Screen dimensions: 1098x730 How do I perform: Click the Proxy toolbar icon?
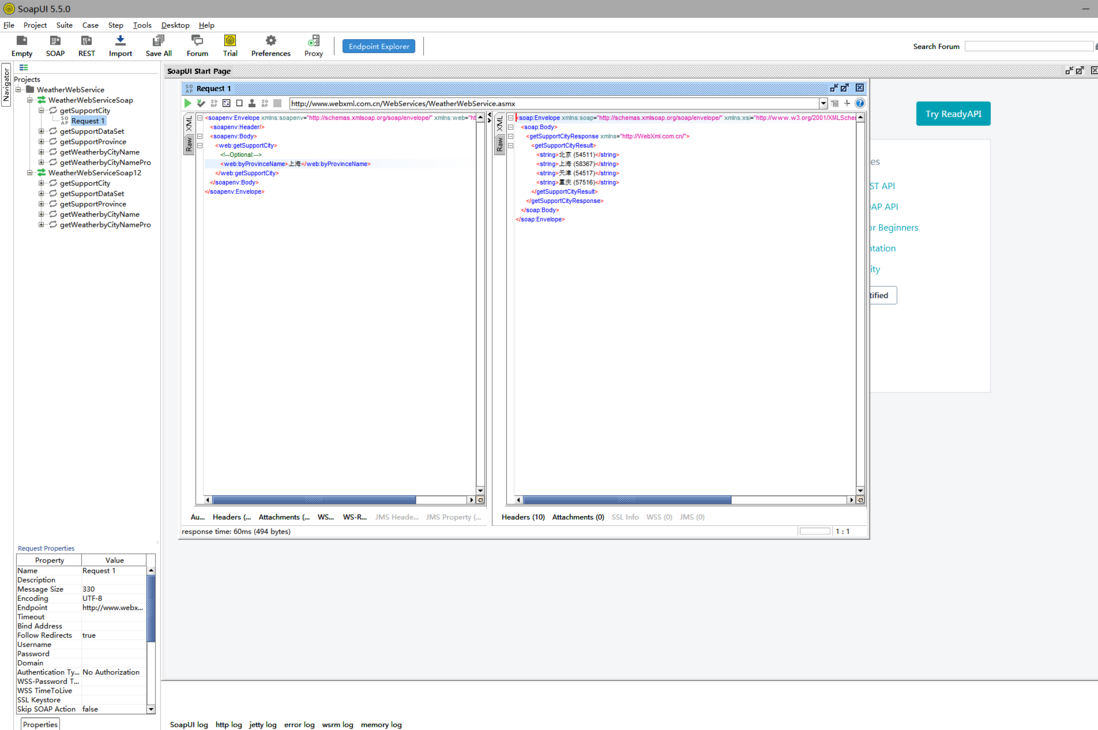314,41
